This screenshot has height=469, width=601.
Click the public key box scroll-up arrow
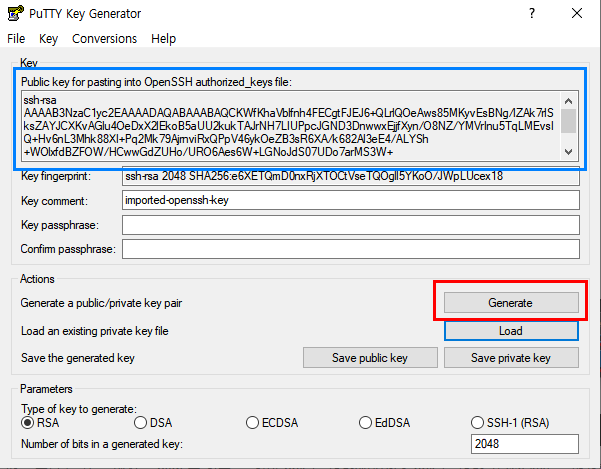pos(568,101)
